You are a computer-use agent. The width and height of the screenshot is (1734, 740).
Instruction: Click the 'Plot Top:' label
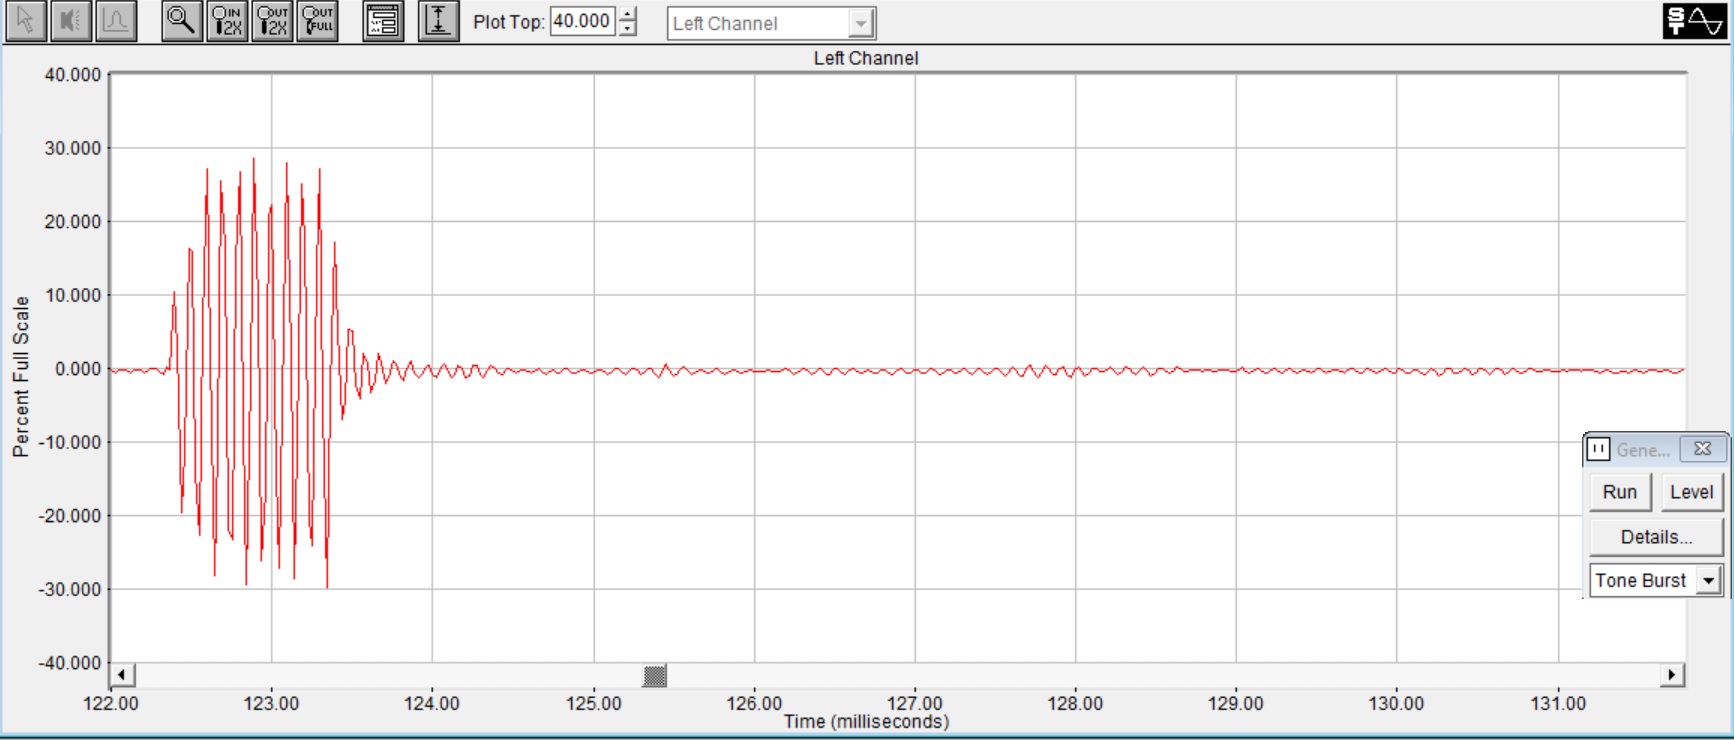coord(509,22)
